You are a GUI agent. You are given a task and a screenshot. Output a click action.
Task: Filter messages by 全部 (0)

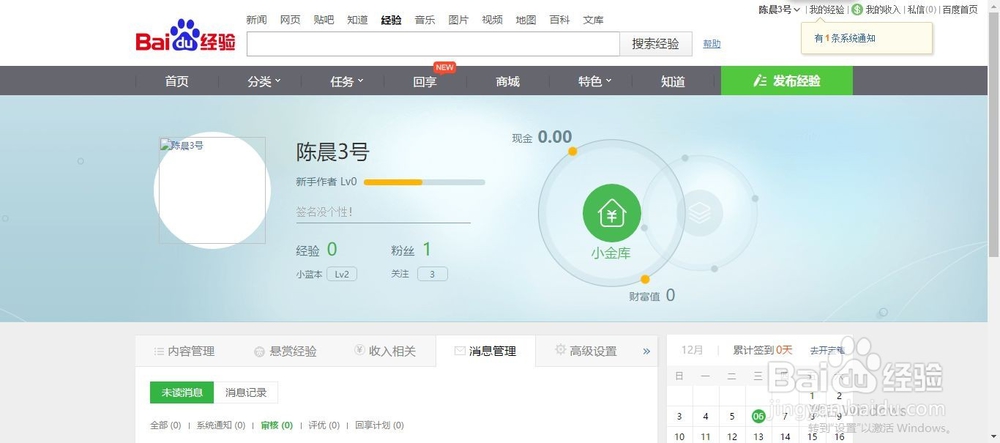166,425
